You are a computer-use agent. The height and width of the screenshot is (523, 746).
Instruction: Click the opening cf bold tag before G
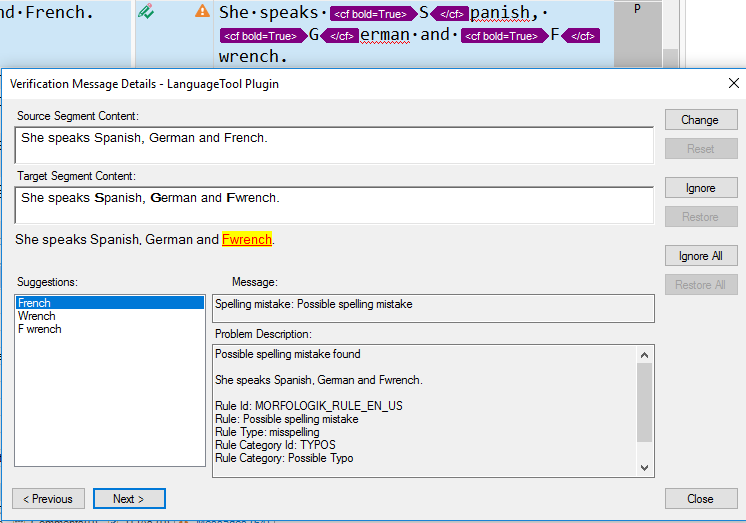point(260,36)
